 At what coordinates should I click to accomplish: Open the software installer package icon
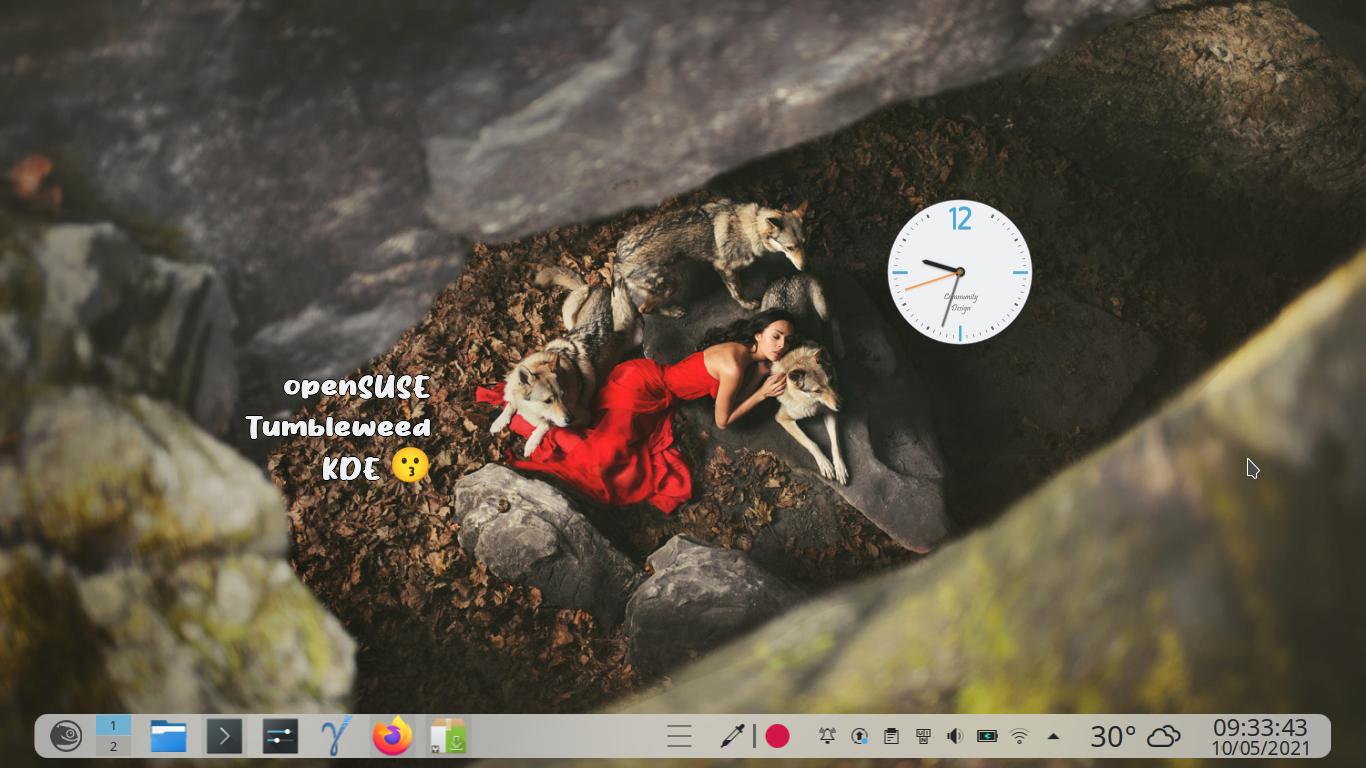coord(448,736)
